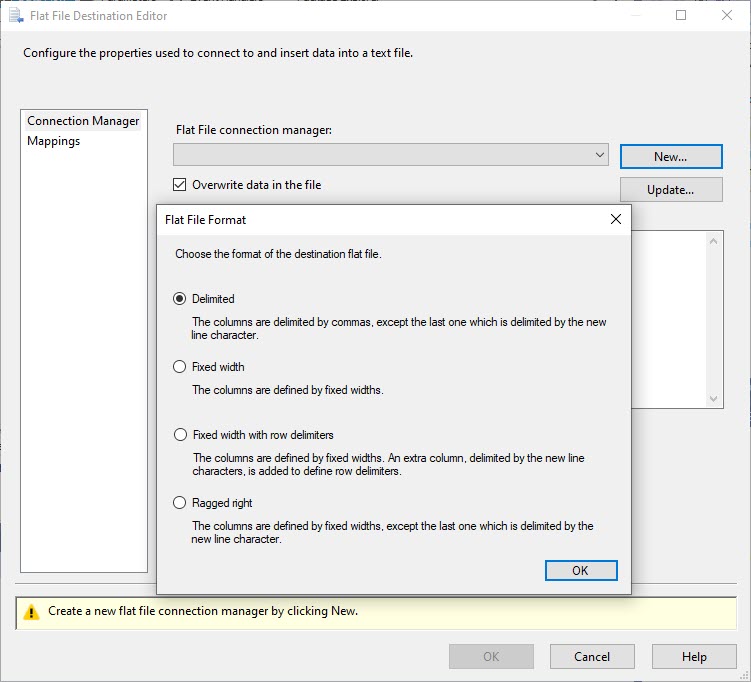This screenshot has height=682, width=751.
Task: Choose the Fixed width radio option
Action: [x=180, y=367]
